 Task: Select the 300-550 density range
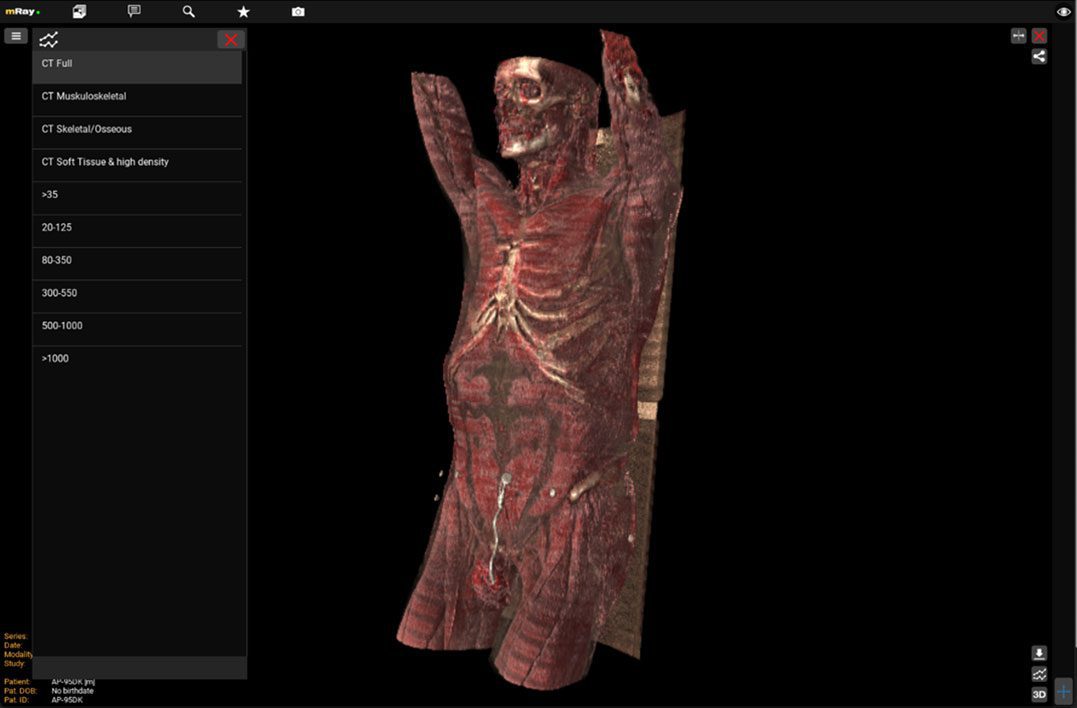tap(137, 294)
